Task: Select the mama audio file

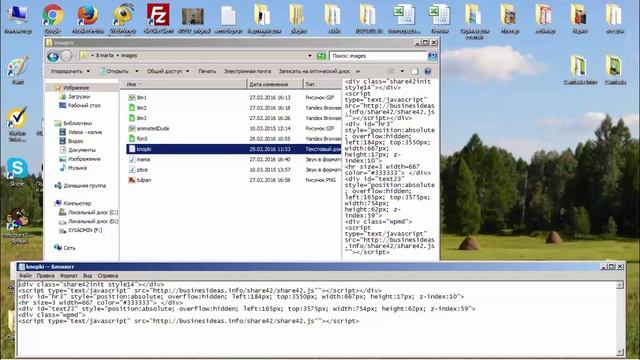Action: (139, 159)
